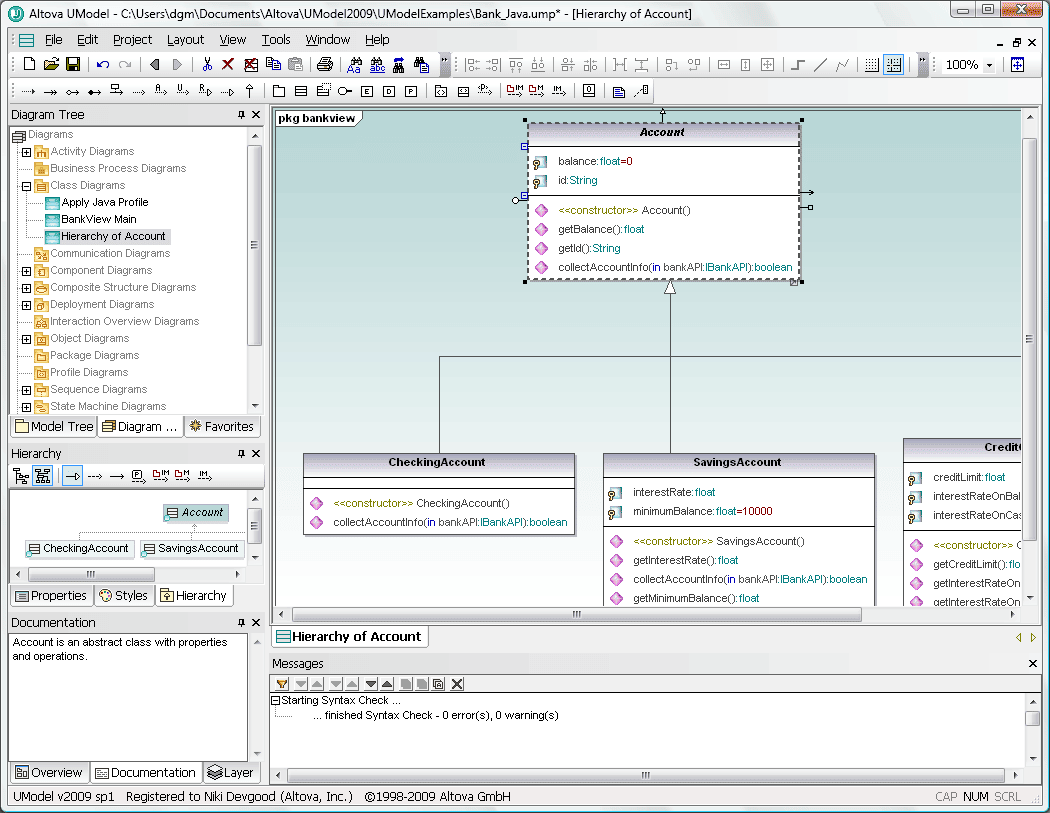Viewport: 1050px width, 813px height.
Task: Switch to the Overview tab
Action: coord(48,773)
